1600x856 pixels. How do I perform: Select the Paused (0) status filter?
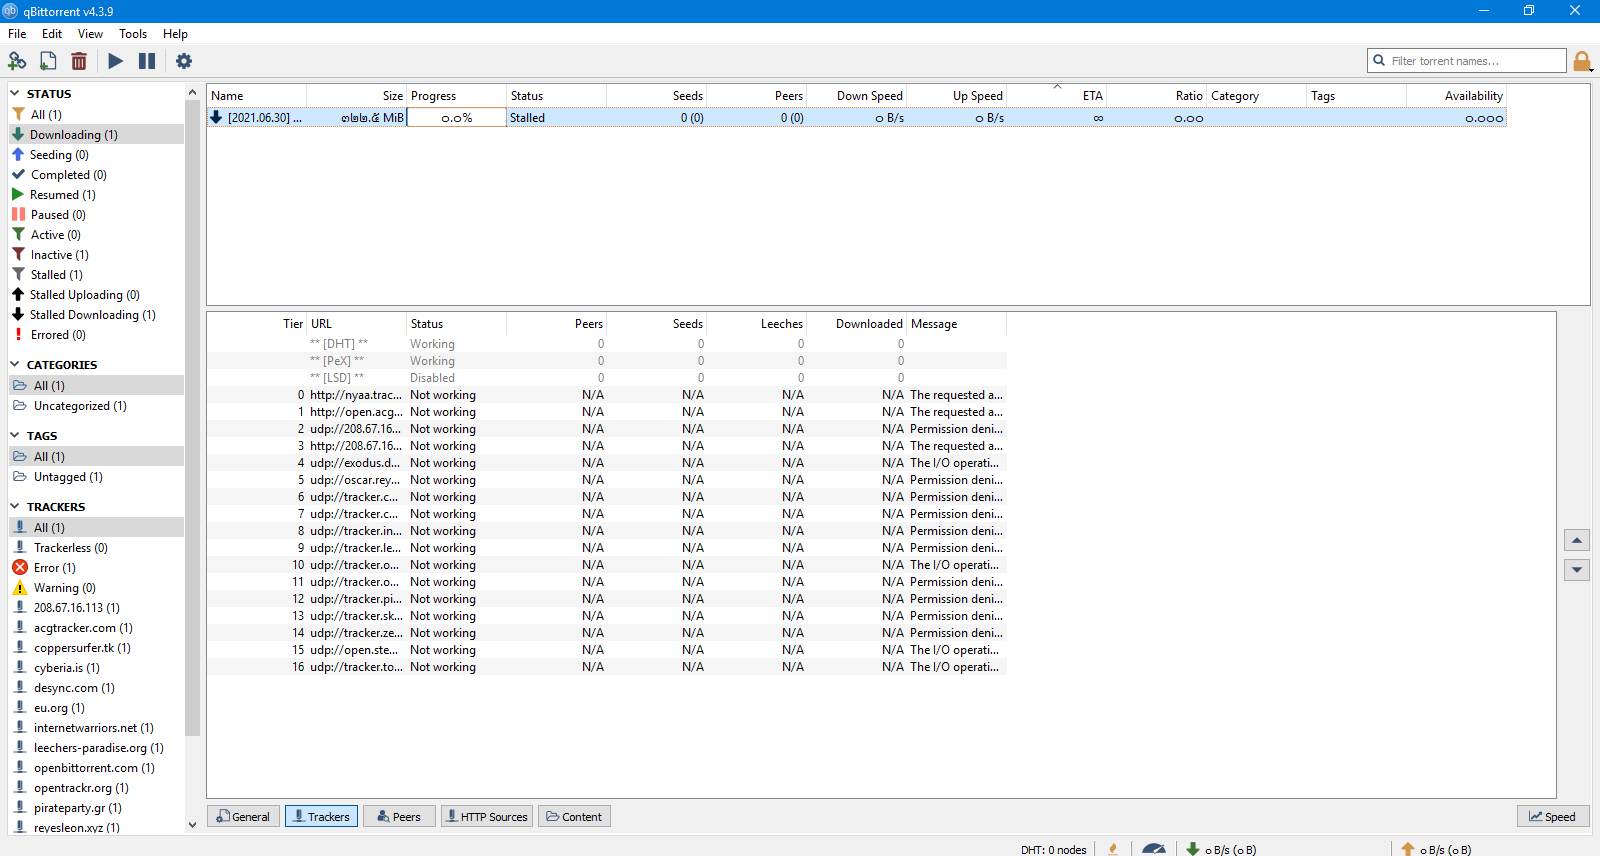[96, 215]
